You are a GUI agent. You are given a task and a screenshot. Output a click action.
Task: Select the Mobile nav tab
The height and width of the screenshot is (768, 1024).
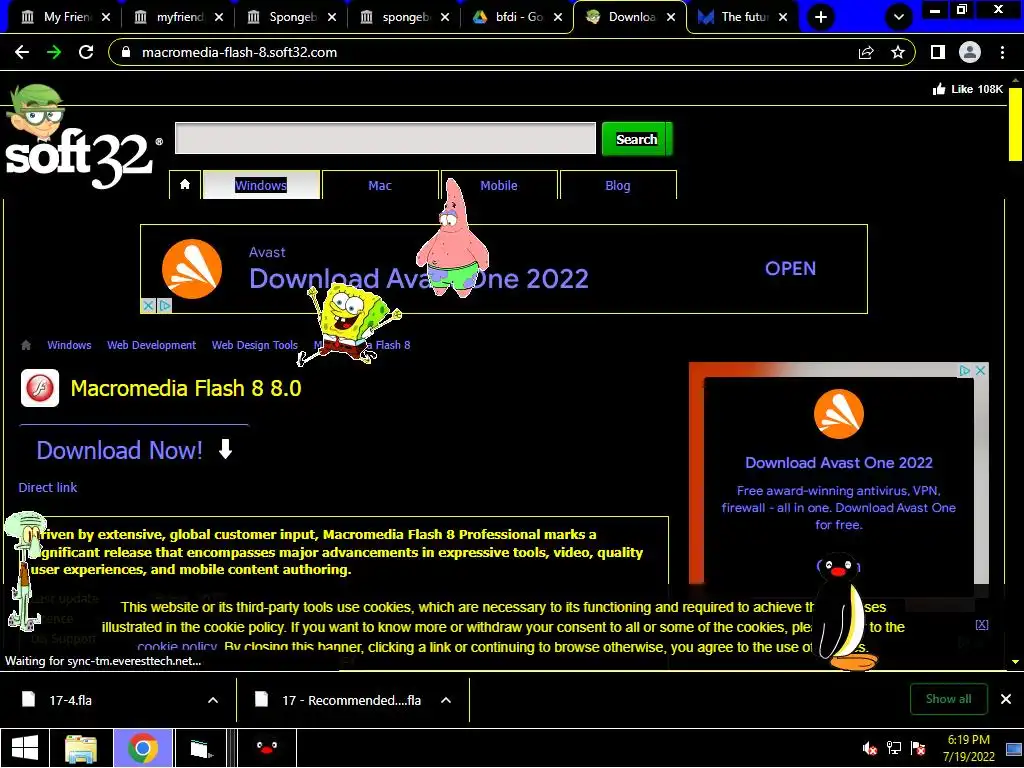click(499, 185)
